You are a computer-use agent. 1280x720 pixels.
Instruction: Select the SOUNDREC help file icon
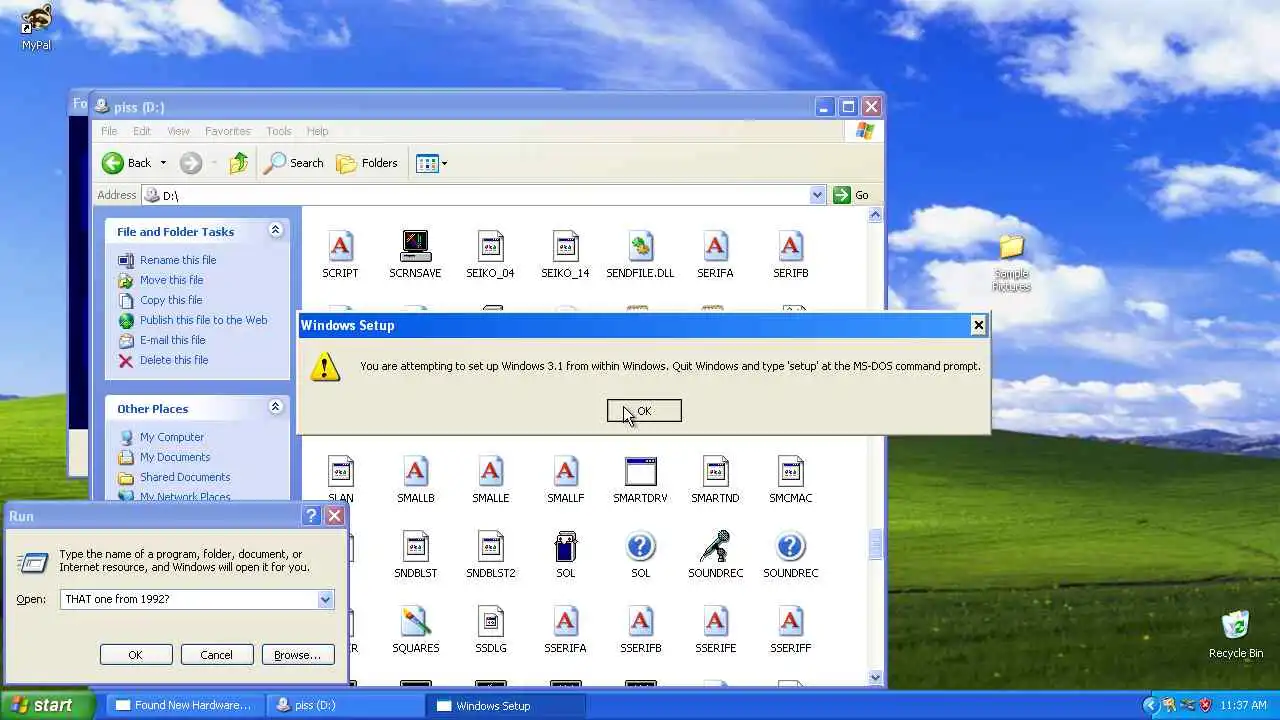790,546
